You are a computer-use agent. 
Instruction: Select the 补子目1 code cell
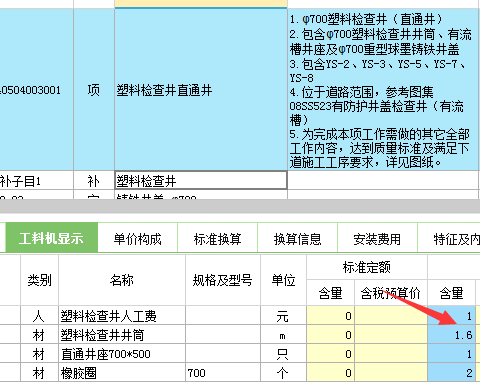point(36,181)
